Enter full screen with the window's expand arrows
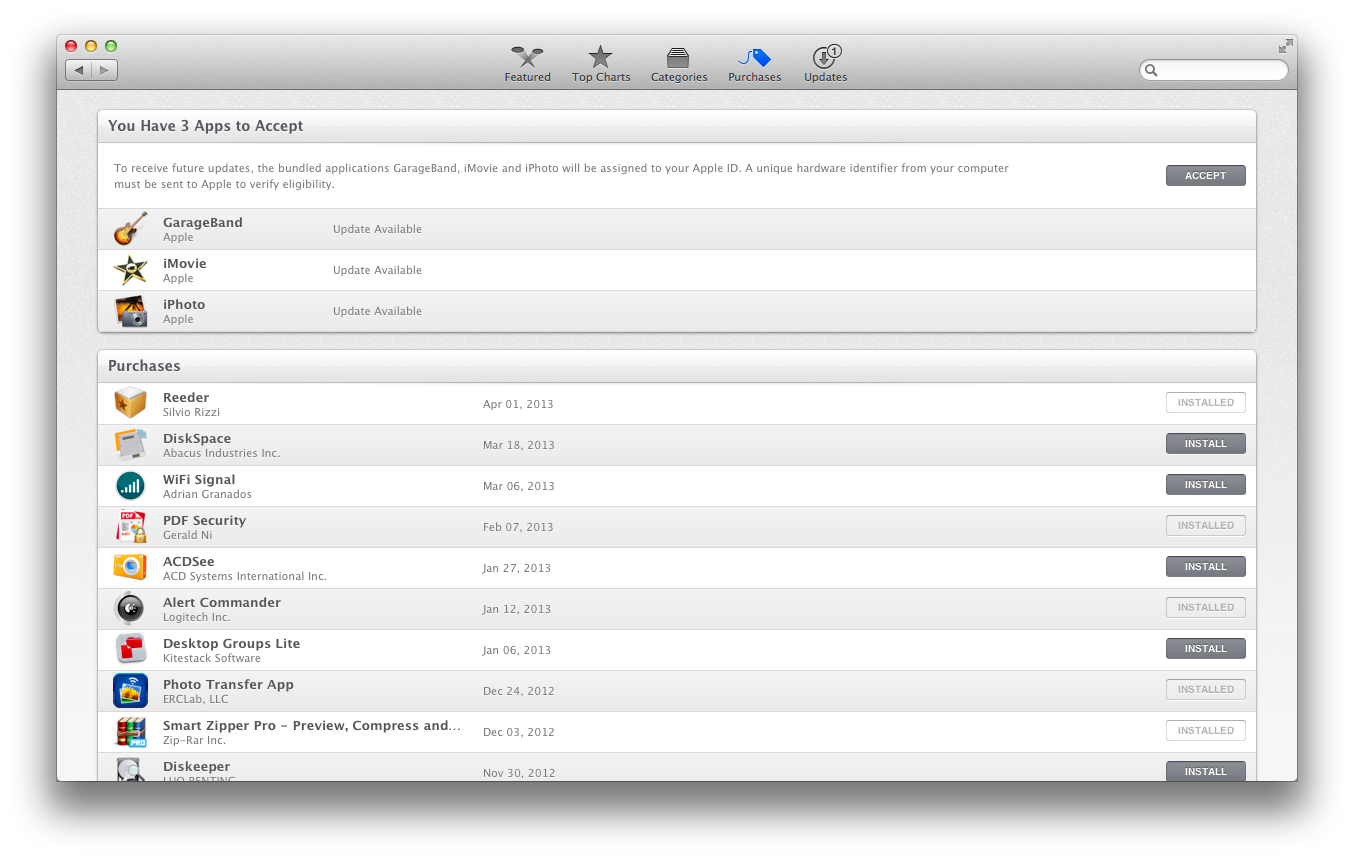 (x=1285, y=46)
